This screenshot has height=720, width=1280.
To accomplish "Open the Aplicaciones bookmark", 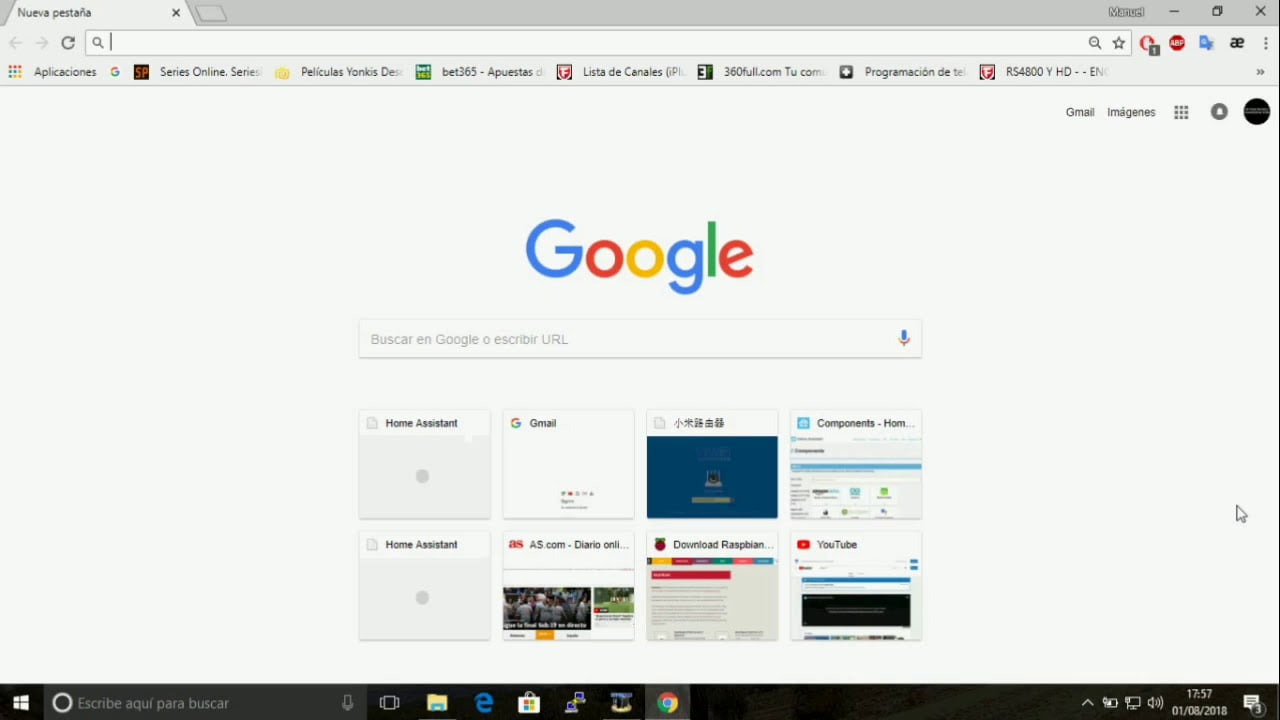I will 52,72.
